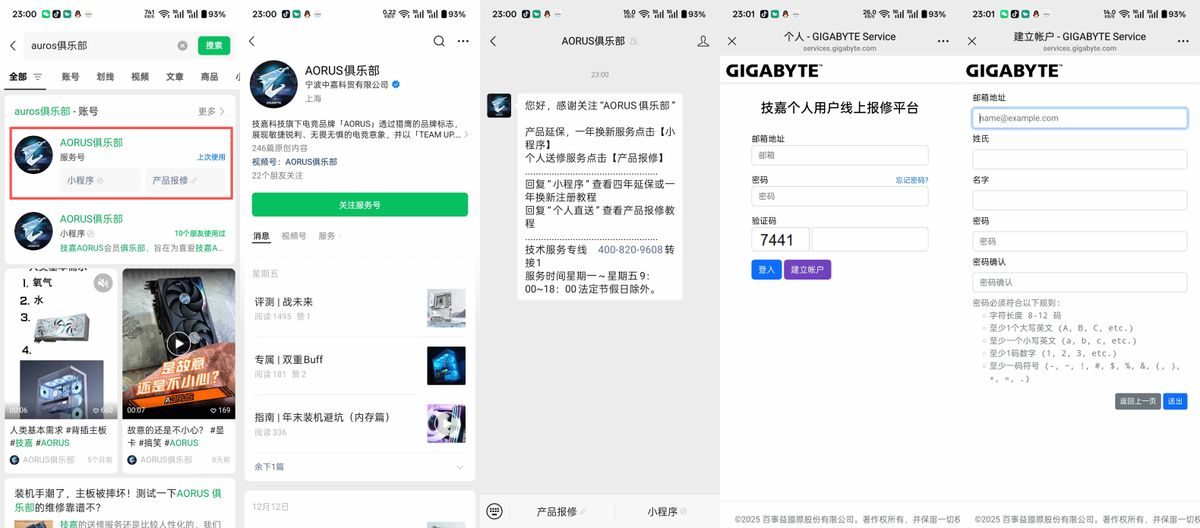This screenshot has height=528, width=1200.
Task: Switch to the 文章 search tab
Action: tap(175, 77)
